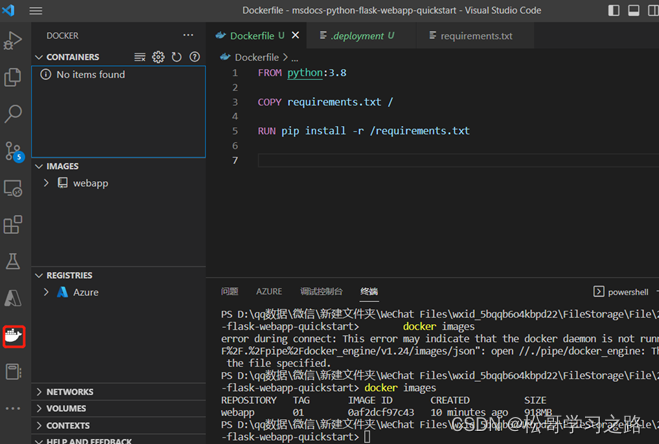Select the Docker whale icon in activity bar
This screenshot has height=444, width=659.
(14, 336)
